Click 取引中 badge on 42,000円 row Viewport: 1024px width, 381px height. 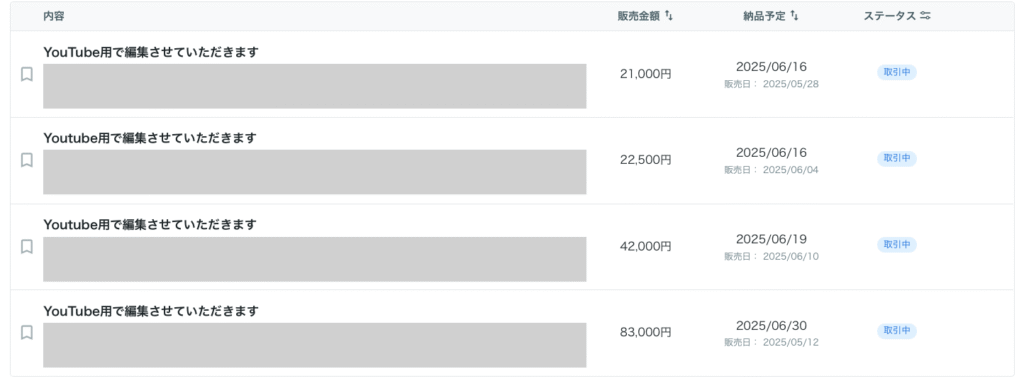897,245
